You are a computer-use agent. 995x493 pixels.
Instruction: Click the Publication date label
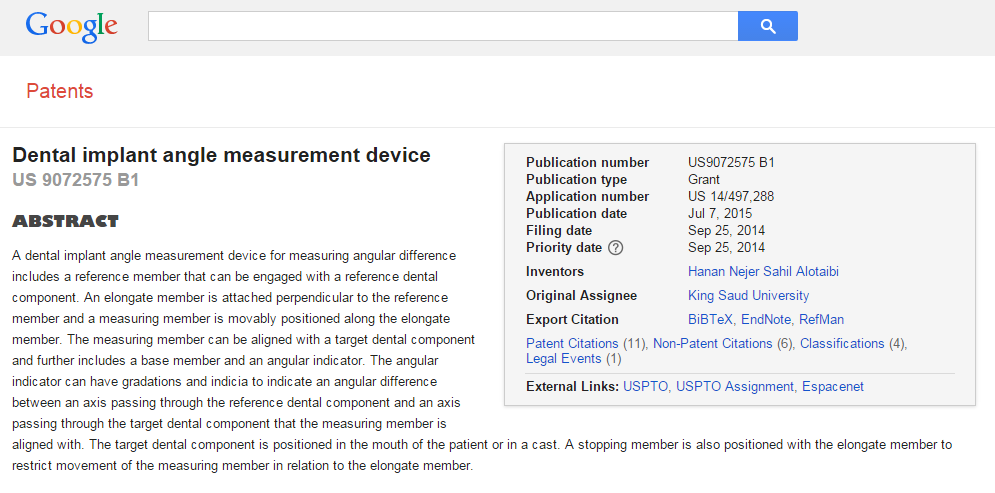pos(576,214)
